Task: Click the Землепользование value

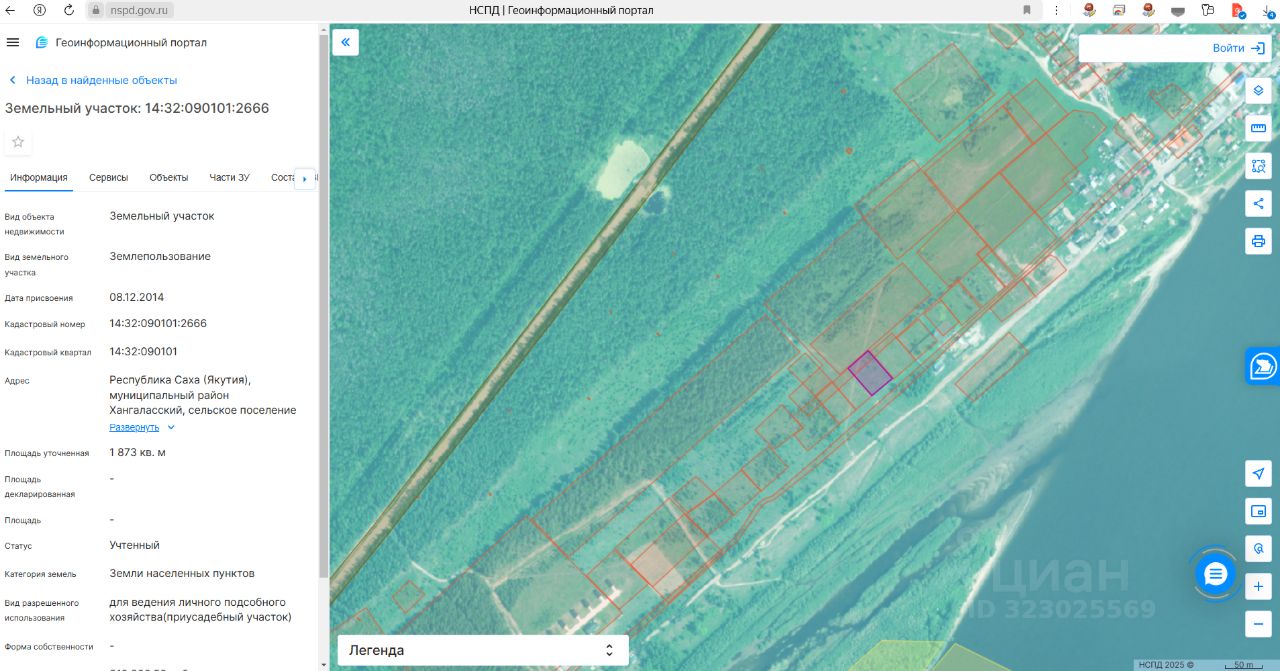Action: (160, 256)
